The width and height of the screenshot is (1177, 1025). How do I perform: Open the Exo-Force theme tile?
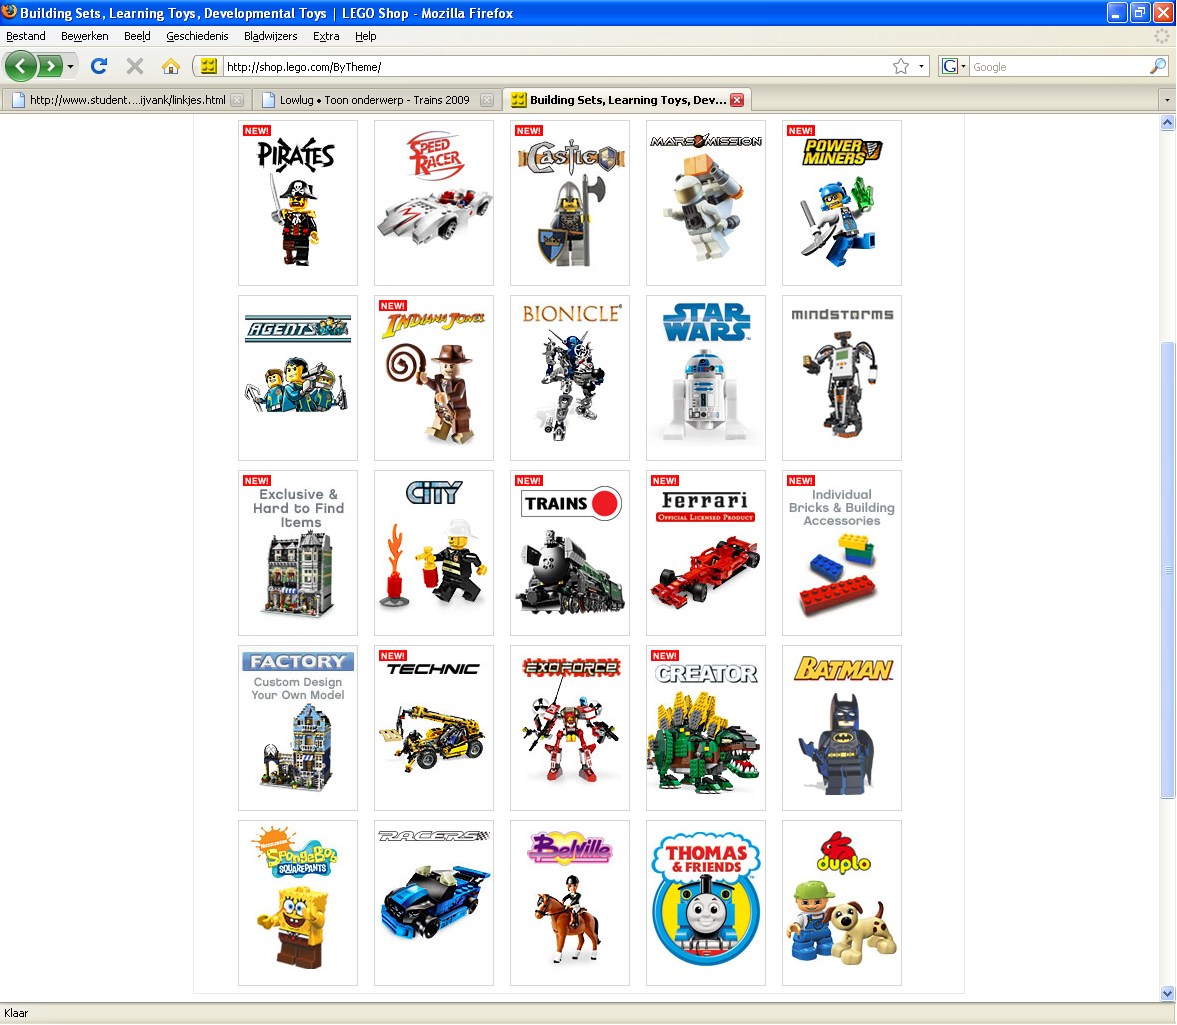(x=570, y=727)
